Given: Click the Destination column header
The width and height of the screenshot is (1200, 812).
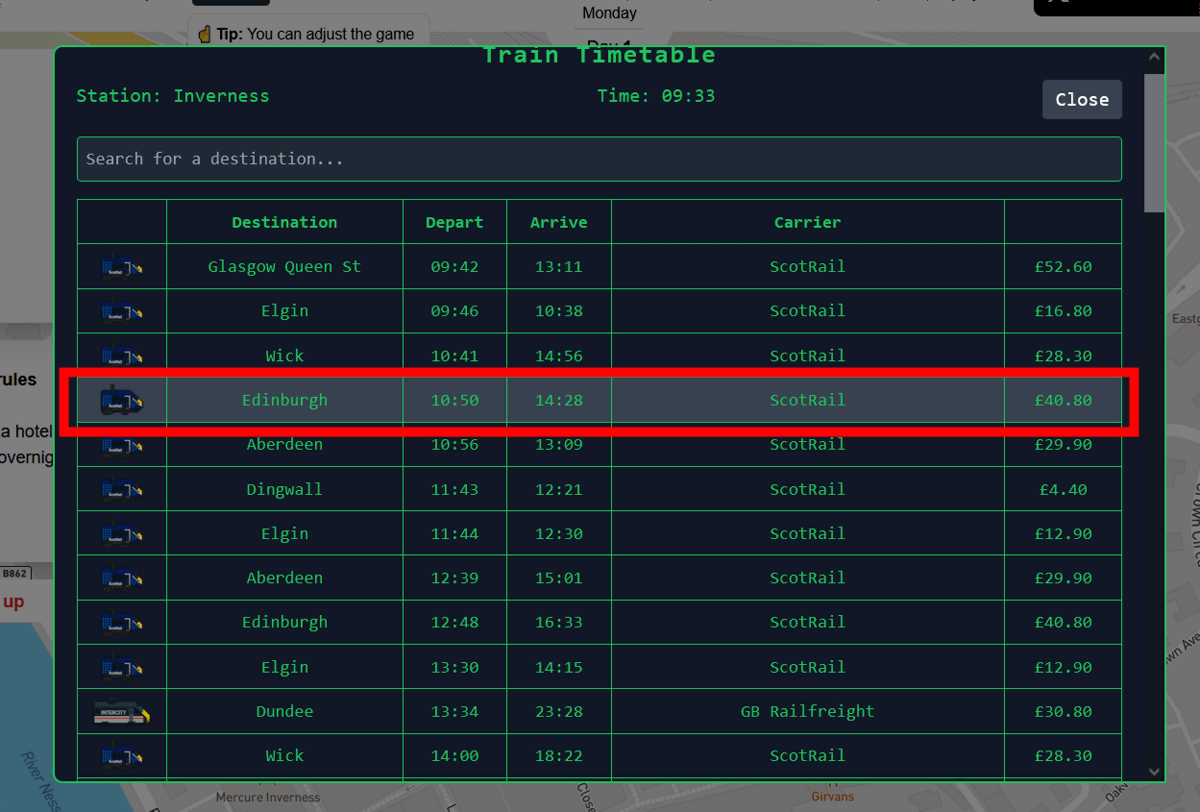Looking at the screenshot, I should 284,222.
